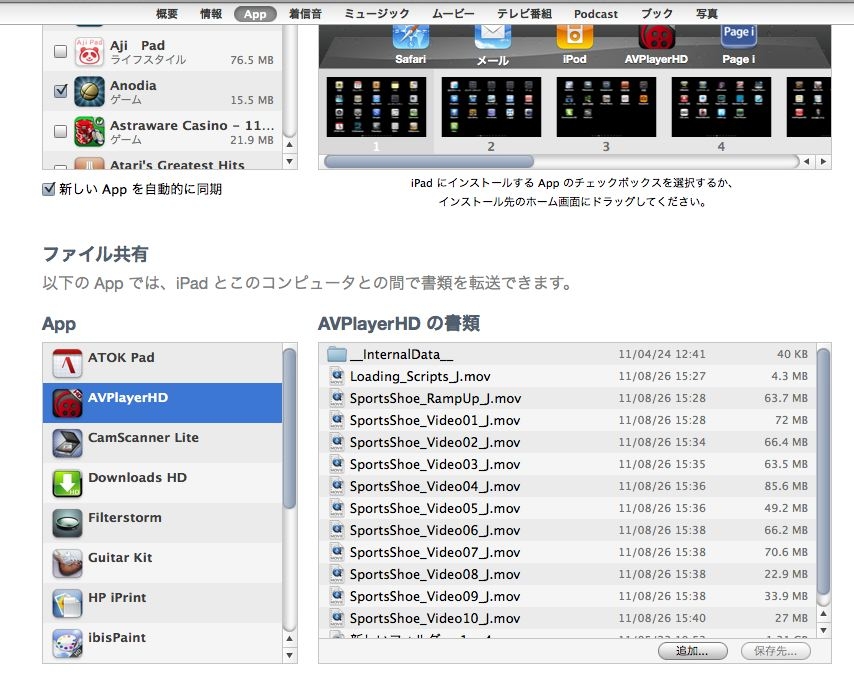
Task: Click the Anodia game app icon
Action: click(89, 92)
